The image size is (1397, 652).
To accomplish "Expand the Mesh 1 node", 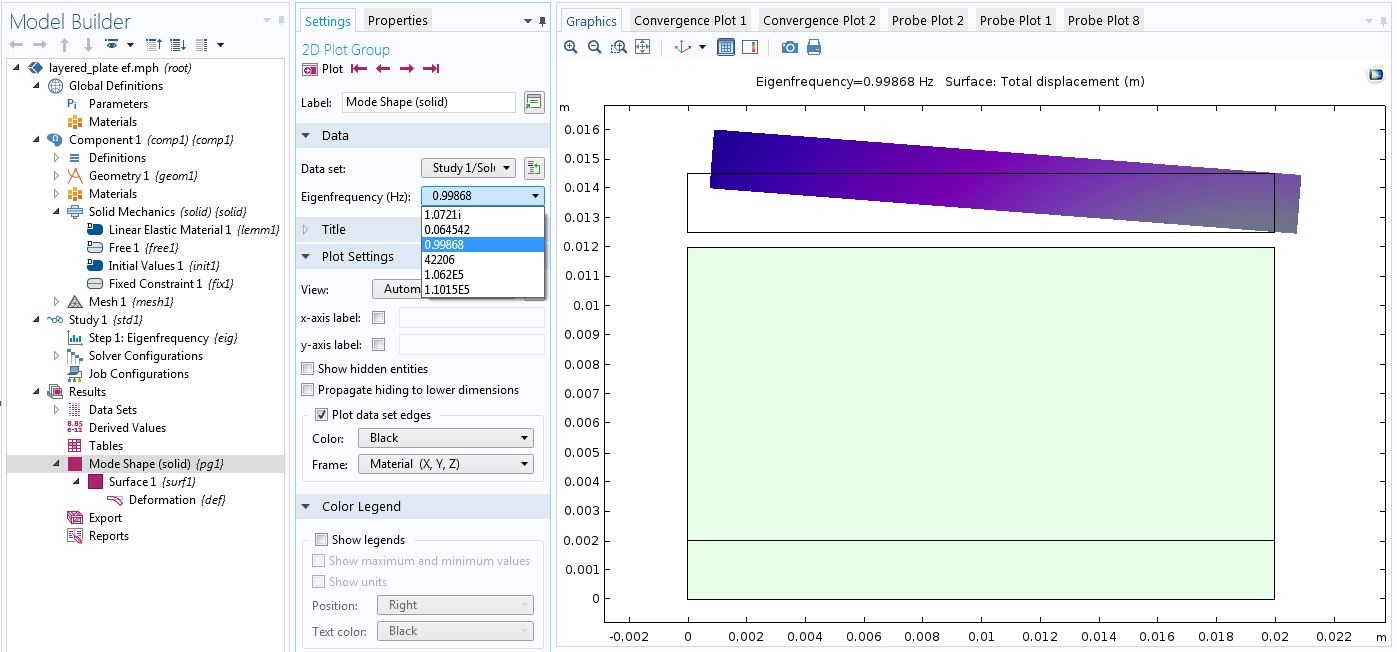I will click(56, 302).
